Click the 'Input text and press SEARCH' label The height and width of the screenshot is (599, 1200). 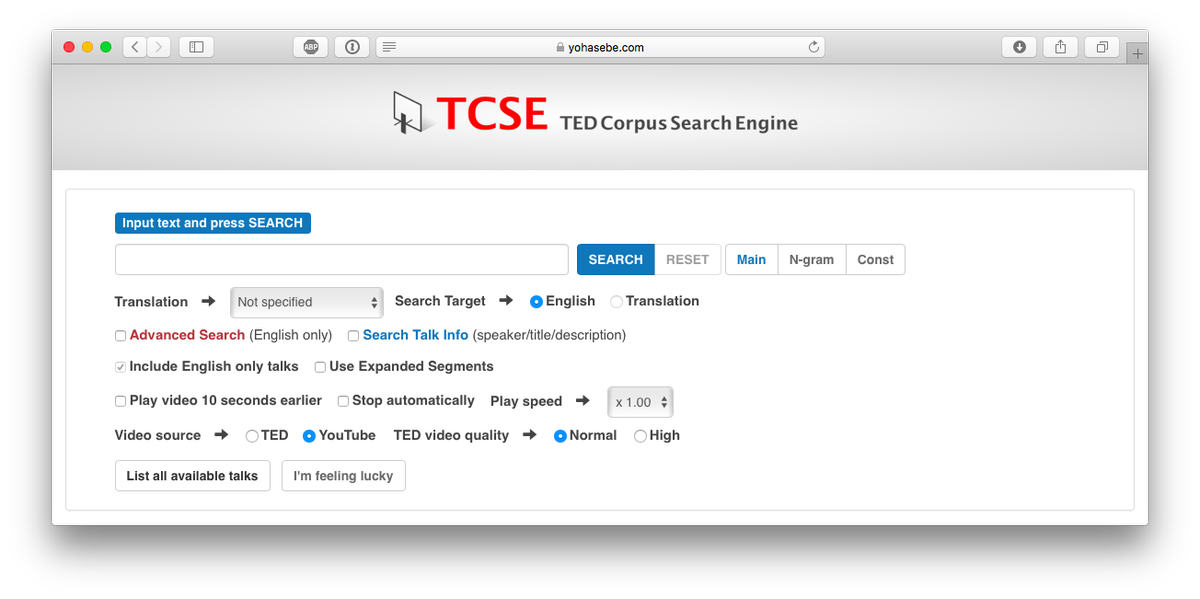(x=213, y=223)
